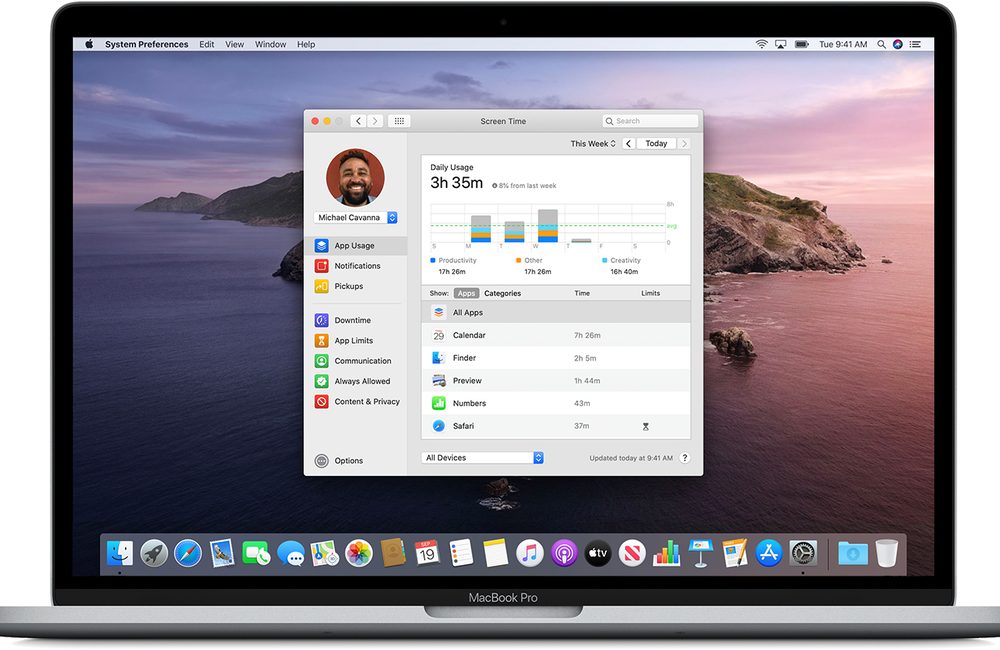Image resolution: width=1000 pixels, height=650 pixels.
Task: Open Messages from the Dock
Action: tap(291, 553)
